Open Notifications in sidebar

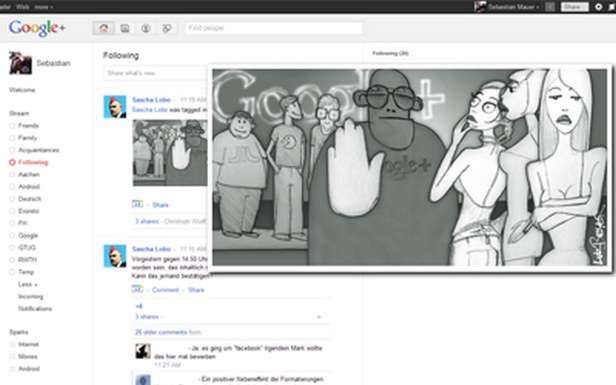pos(35,309)
